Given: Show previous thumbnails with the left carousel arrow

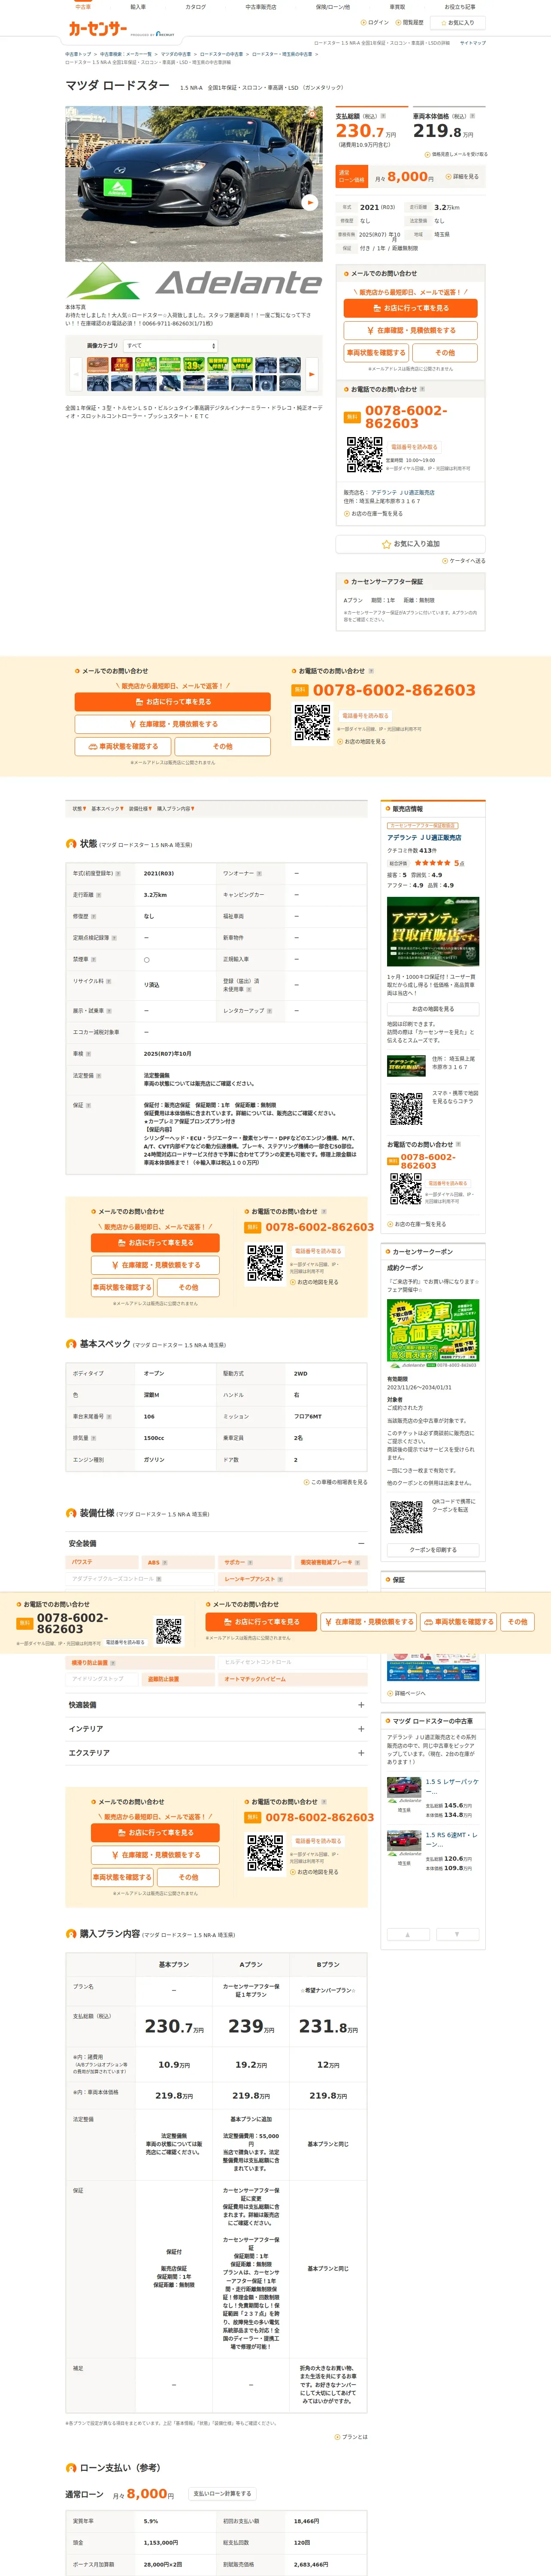Looking at the screenshot, I should pyautogui.click(x=76, y=373).
